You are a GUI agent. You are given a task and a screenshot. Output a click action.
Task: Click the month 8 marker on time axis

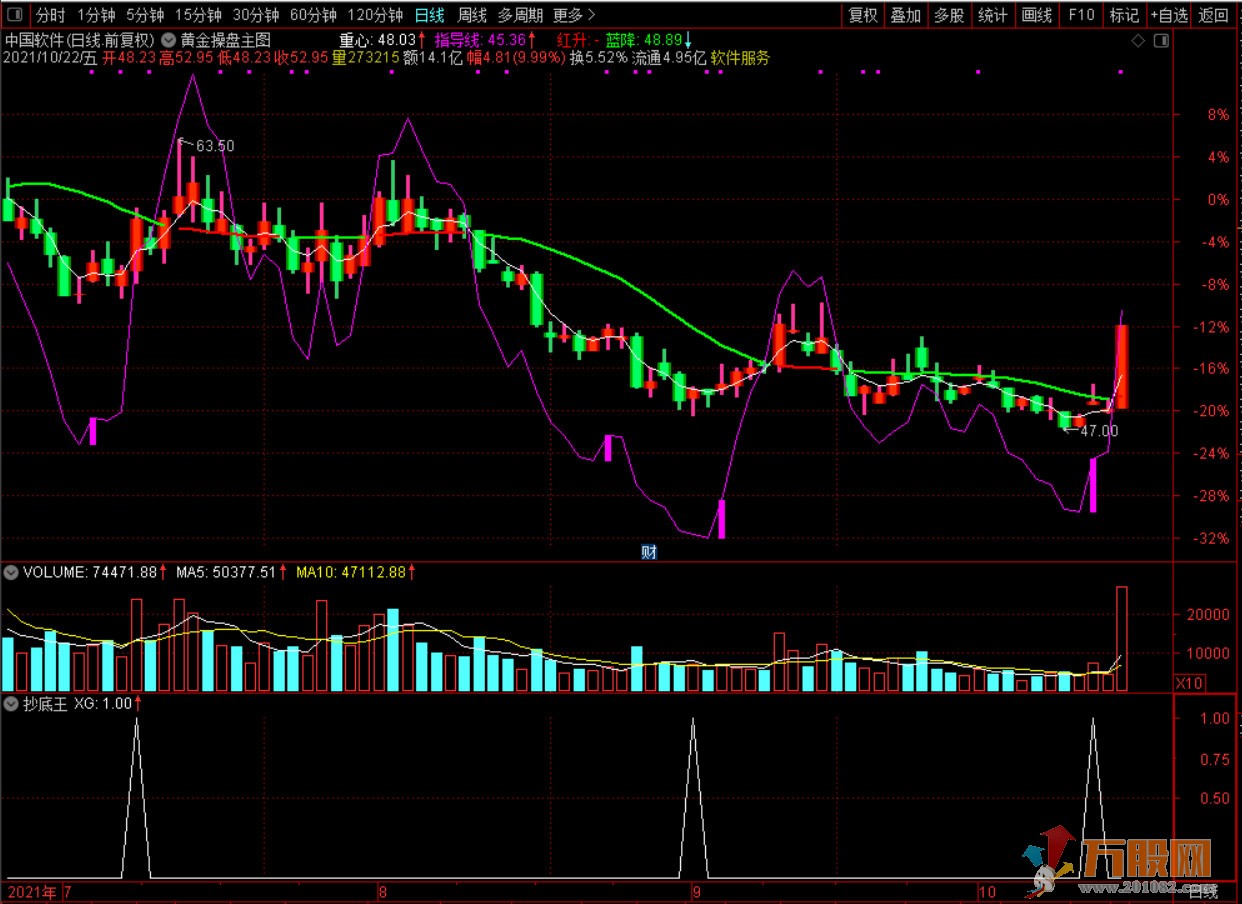pos(382,891)
